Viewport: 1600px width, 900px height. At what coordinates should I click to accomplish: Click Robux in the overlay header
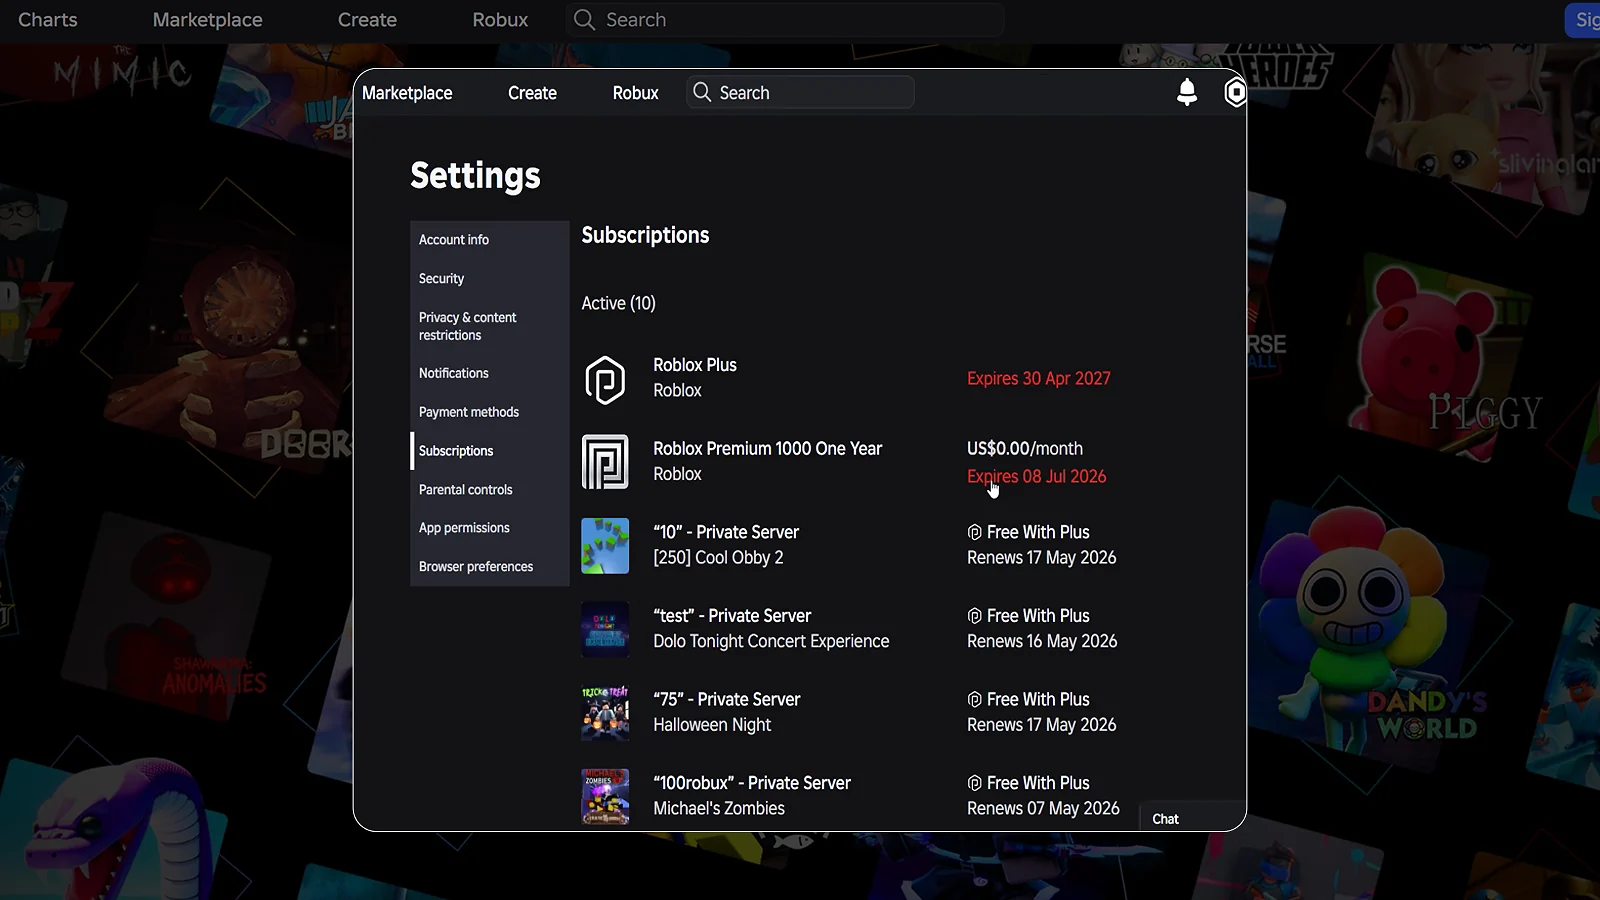click(x=635, y=93)
